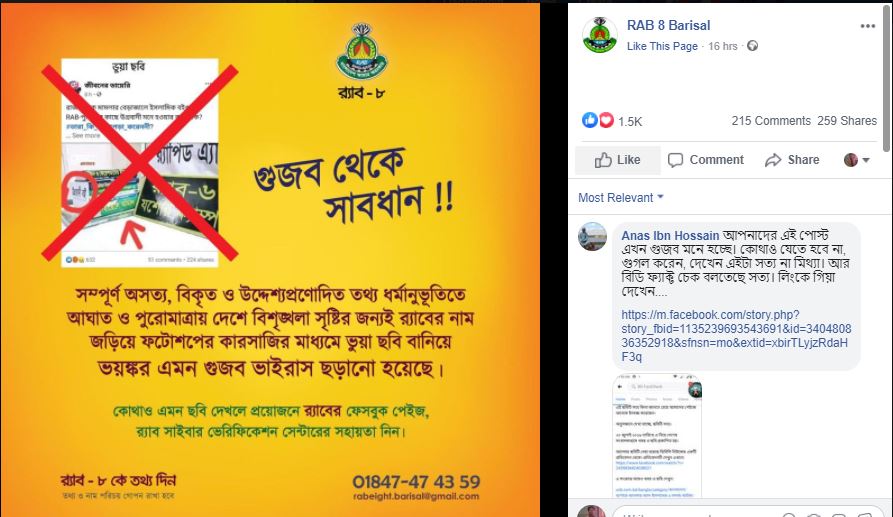Click the Anas Ibn Hossain commenter name
The height and width of the screenshot is (517, 893).
(x=670, y=235)
